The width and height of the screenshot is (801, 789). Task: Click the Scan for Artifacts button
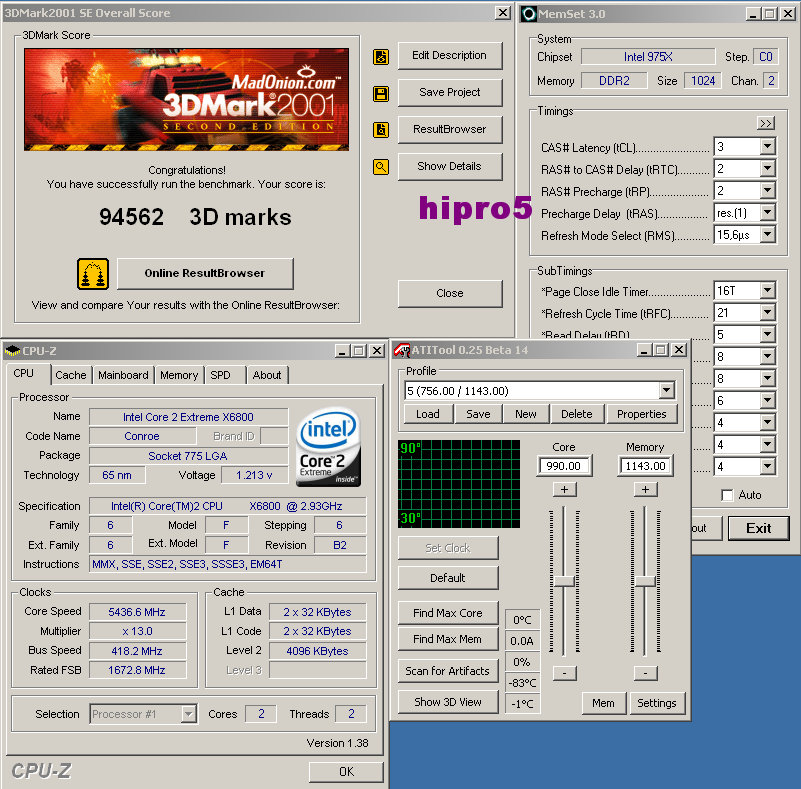(448, 671)
